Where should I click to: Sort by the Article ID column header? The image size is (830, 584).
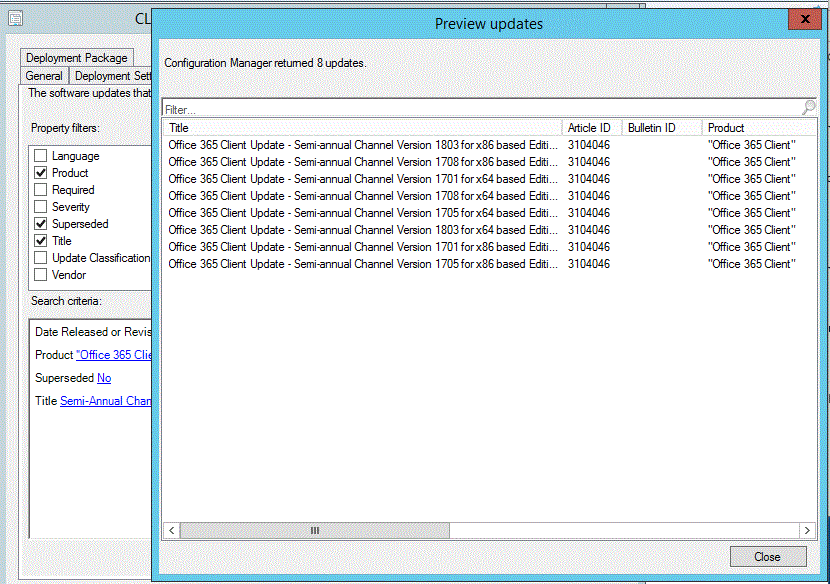click(x=591, y=128)
